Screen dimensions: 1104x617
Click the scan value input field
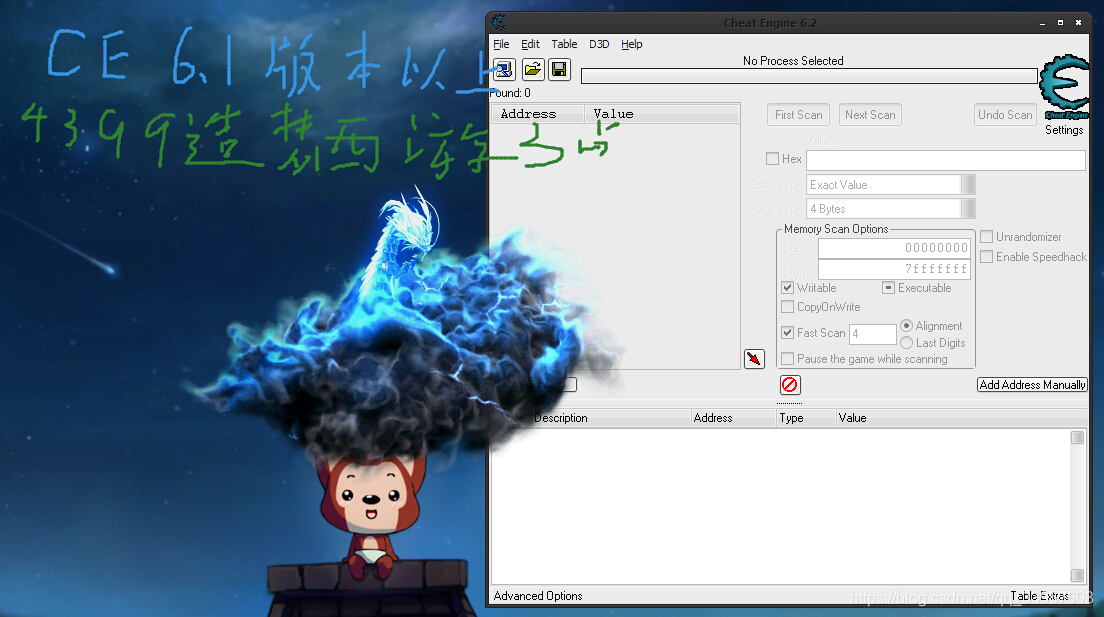pos(946,160)
